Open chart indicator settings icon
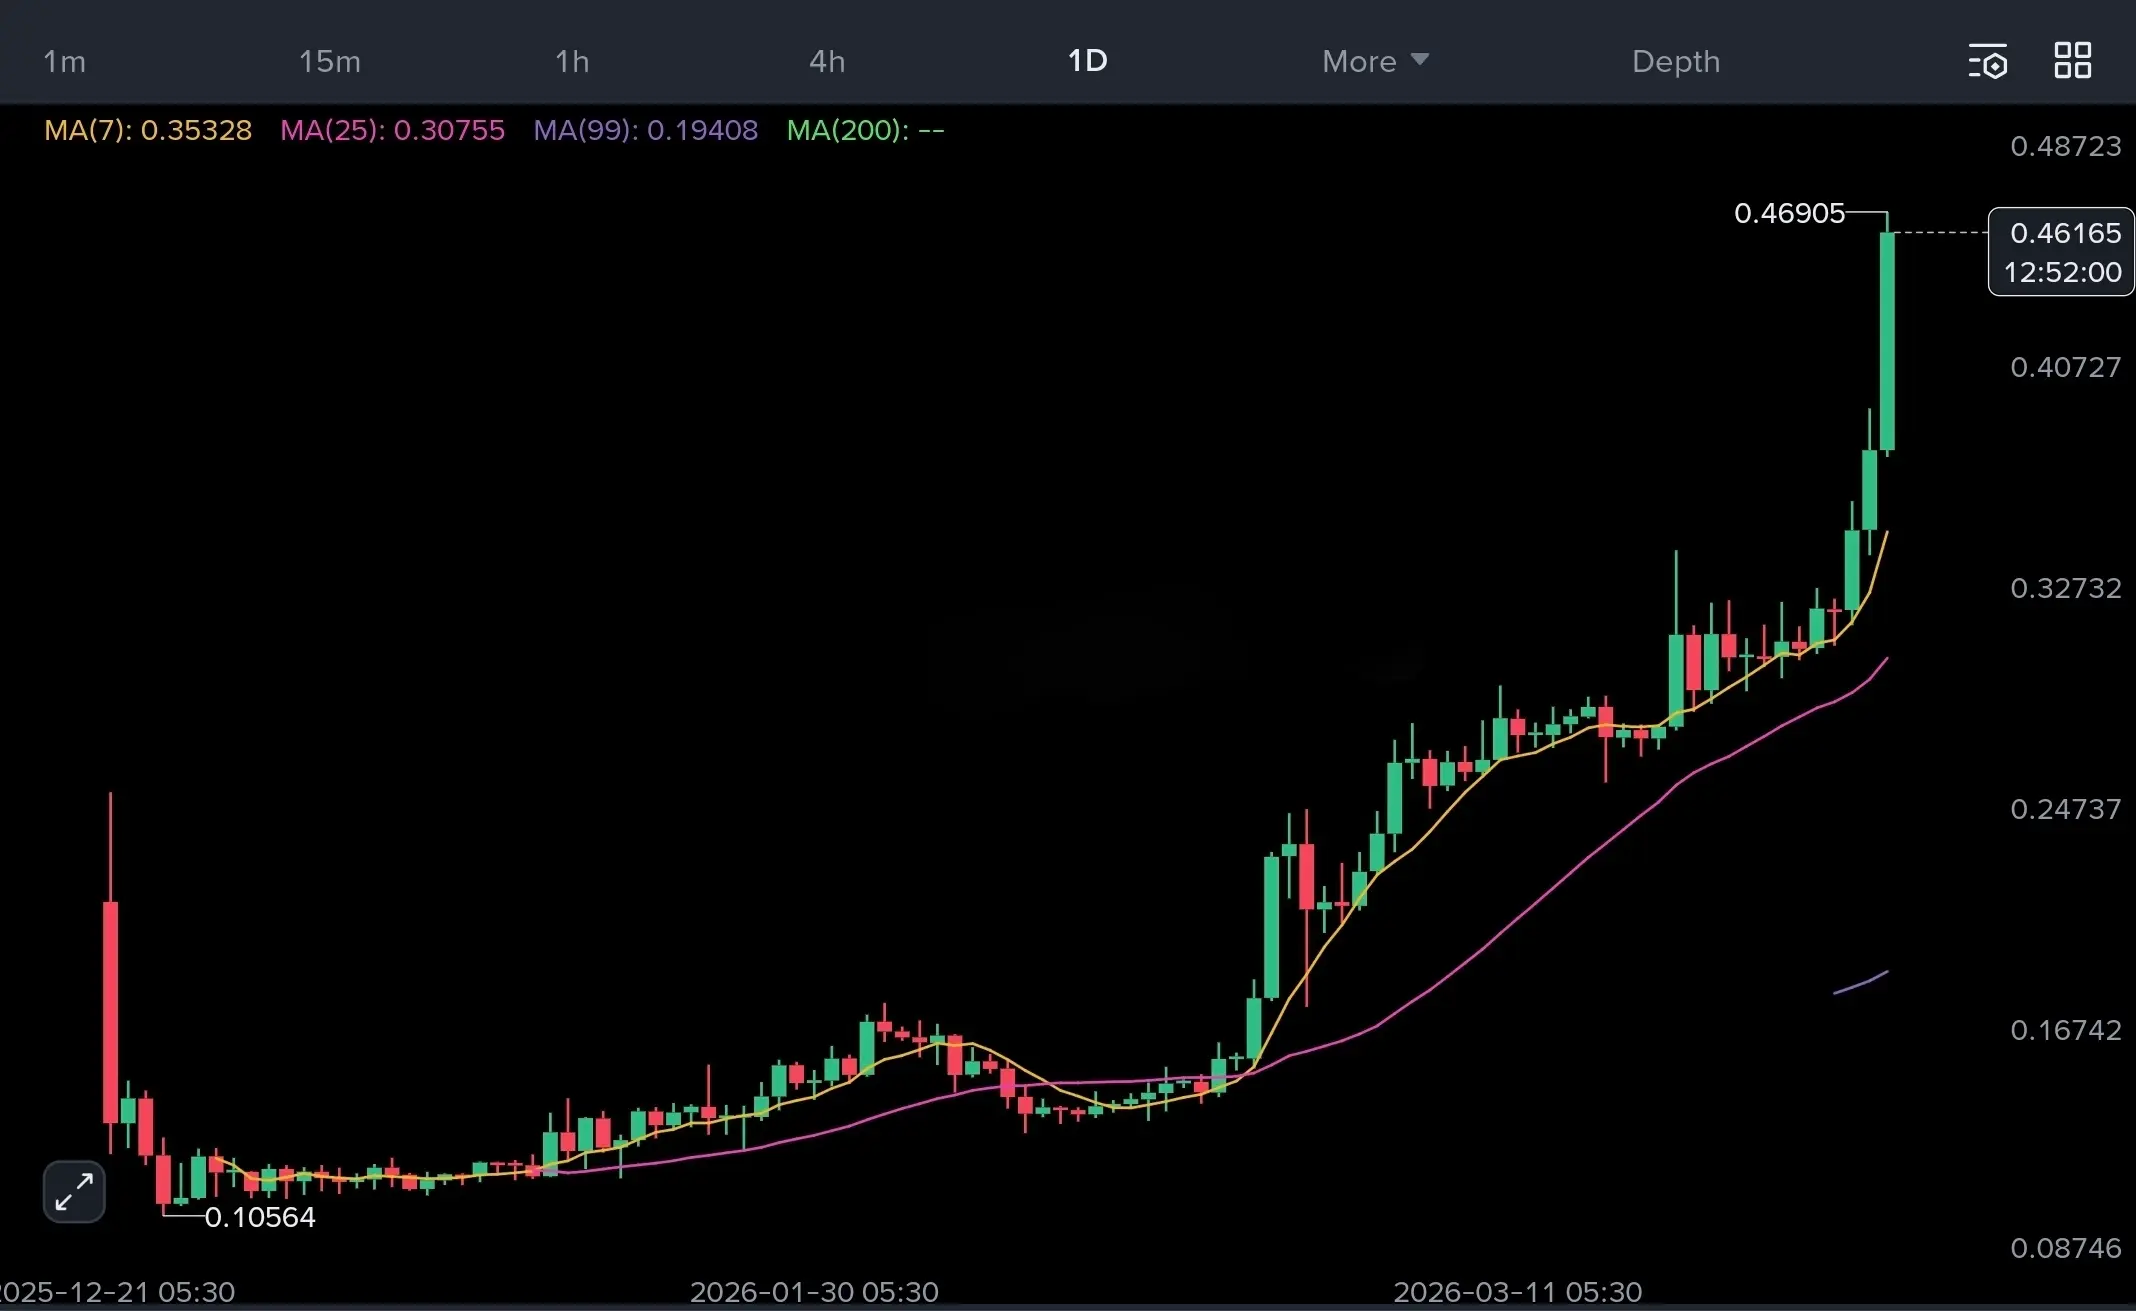The height and width of the screenshot is (1311, 2136). click(x=1987, y=61)
